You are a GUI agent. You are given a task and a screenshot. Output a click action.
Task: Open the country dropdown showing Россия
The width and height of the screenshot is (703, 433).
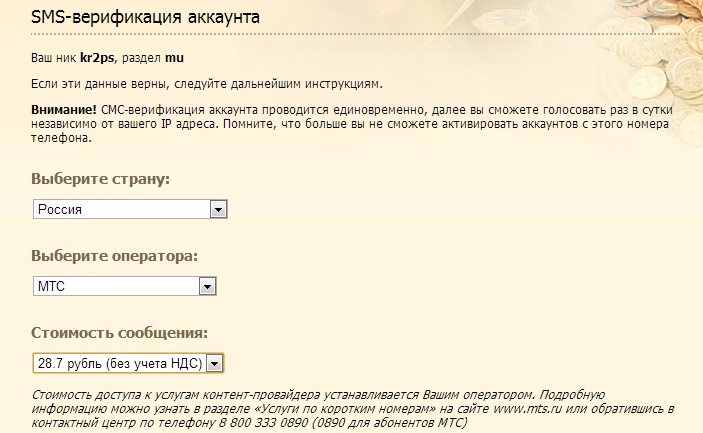tap(121, 210)
